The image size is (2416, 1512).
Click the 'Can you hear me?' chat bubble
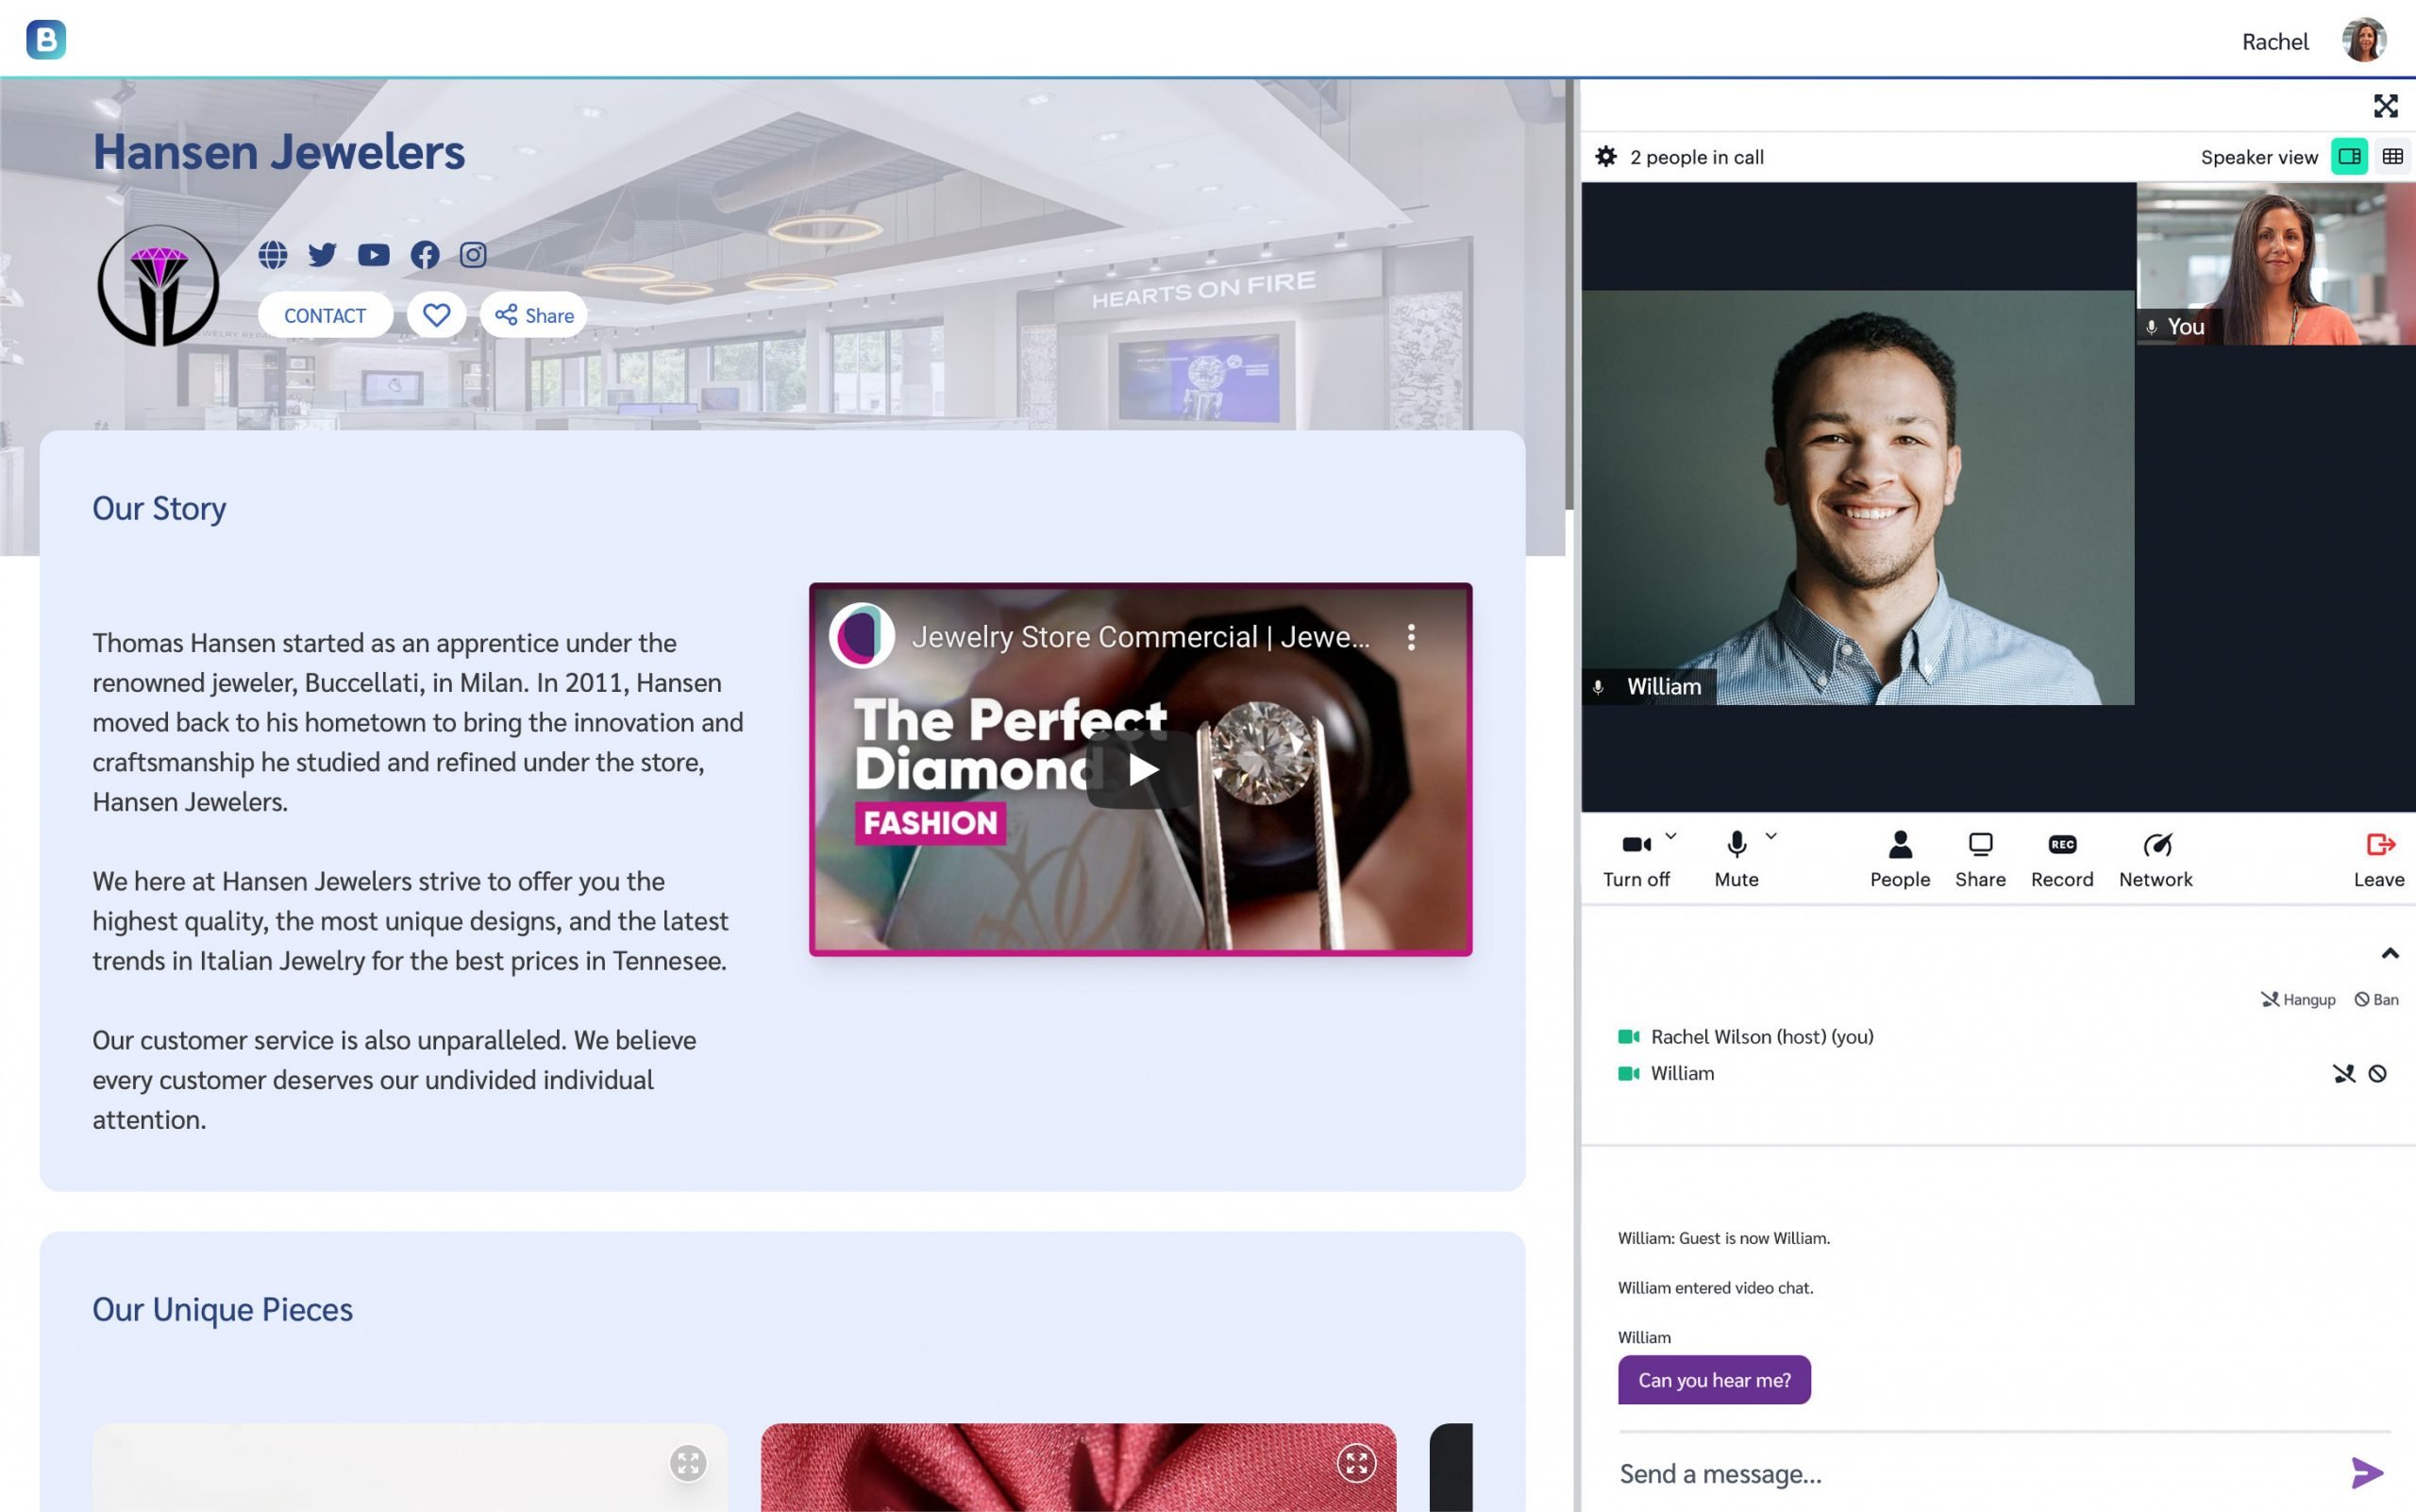pyautogui.click(x=1714, y=1380)
